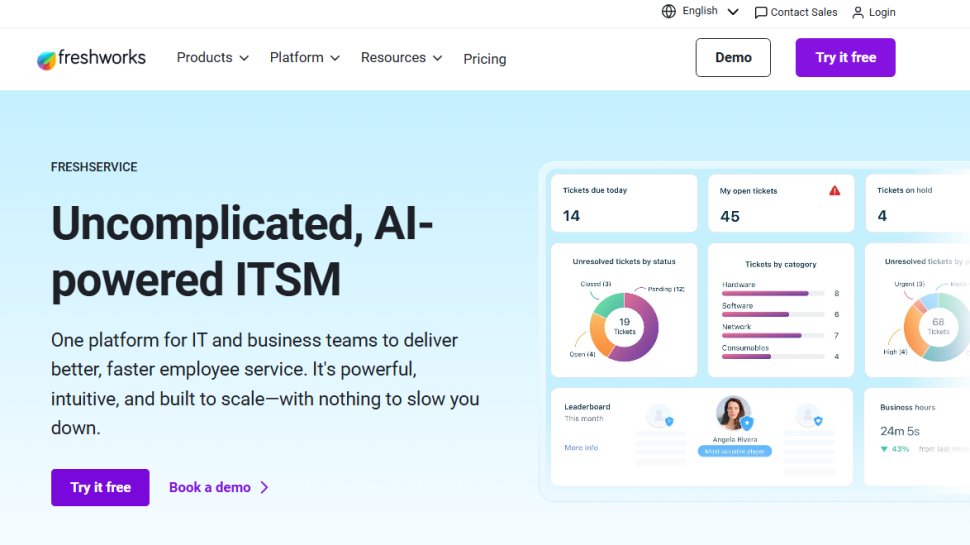Click the star badge on Angela Rivera's photo
Screen dimensions: 970x545
[747, 423]
